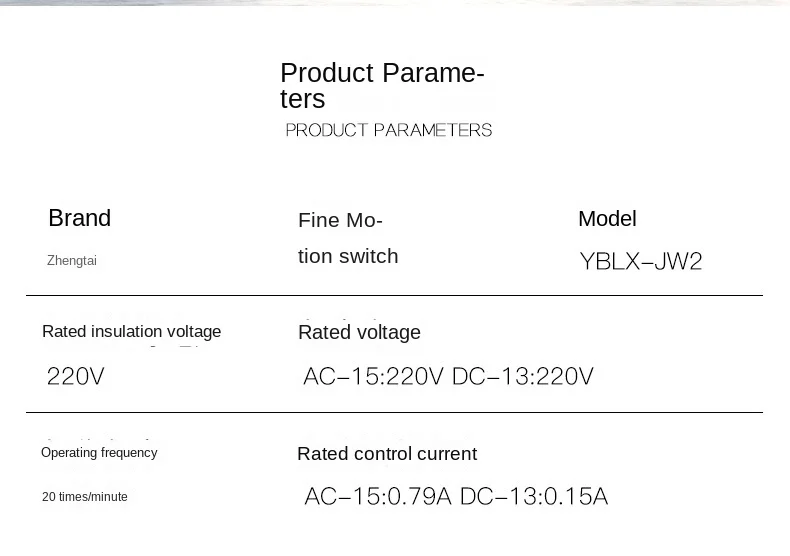Click the 'Rated voltage' label
790x556 pixels.
click(359, 332)
